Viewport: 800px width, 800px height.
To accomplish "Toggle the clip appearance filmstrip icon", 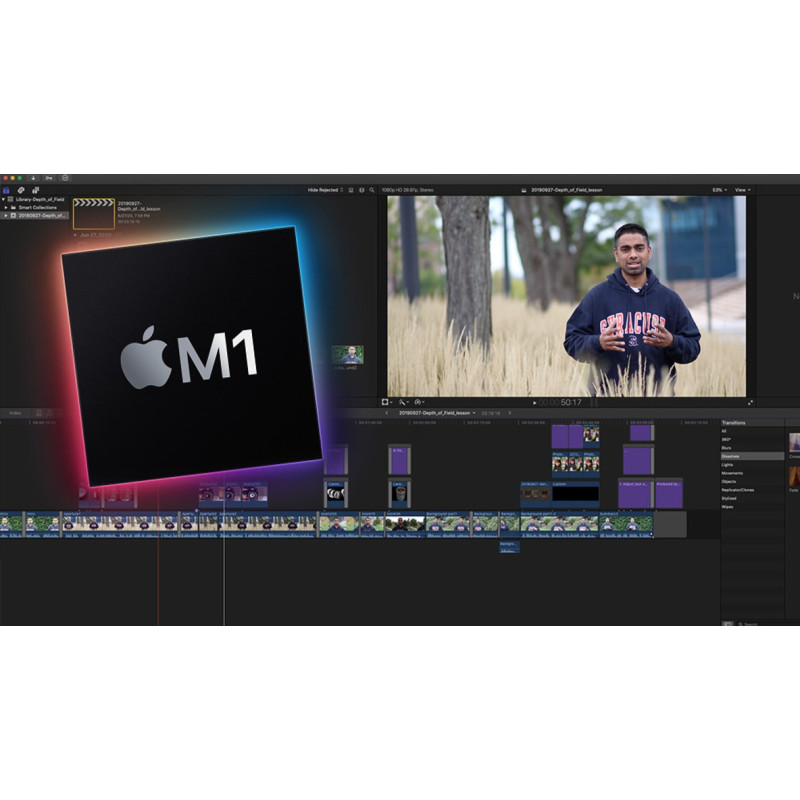I will coord(350,190).
